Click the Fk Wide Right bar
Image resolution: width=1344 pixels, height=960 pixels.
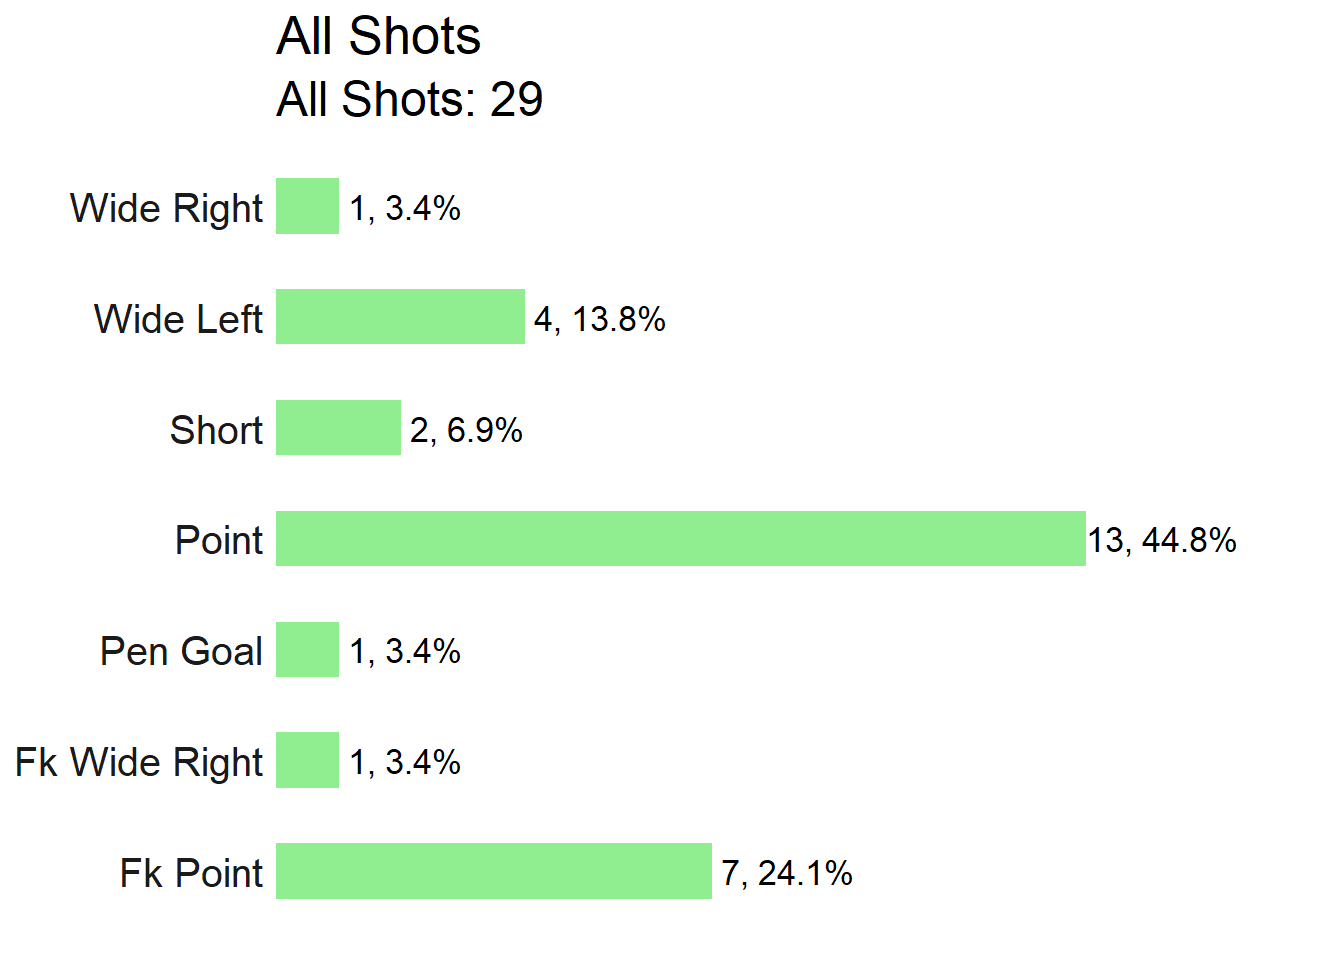click(x=307, y=760)
